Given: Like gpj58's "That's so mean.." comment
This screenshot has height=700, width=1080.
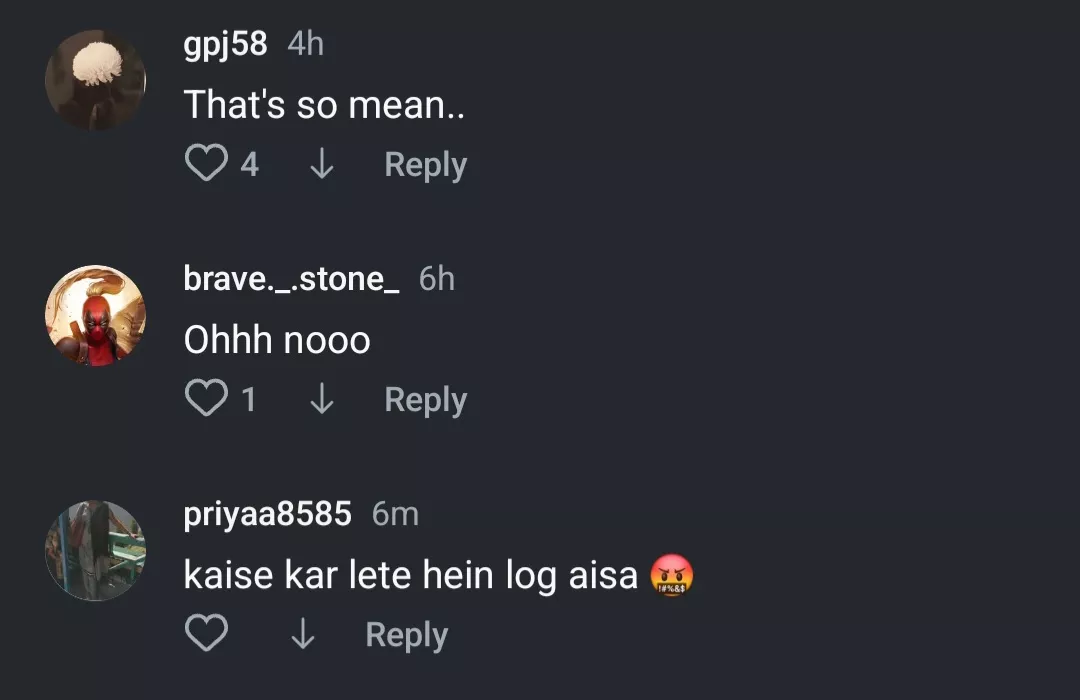Looking at the screenshot, I should coord(206,164).
